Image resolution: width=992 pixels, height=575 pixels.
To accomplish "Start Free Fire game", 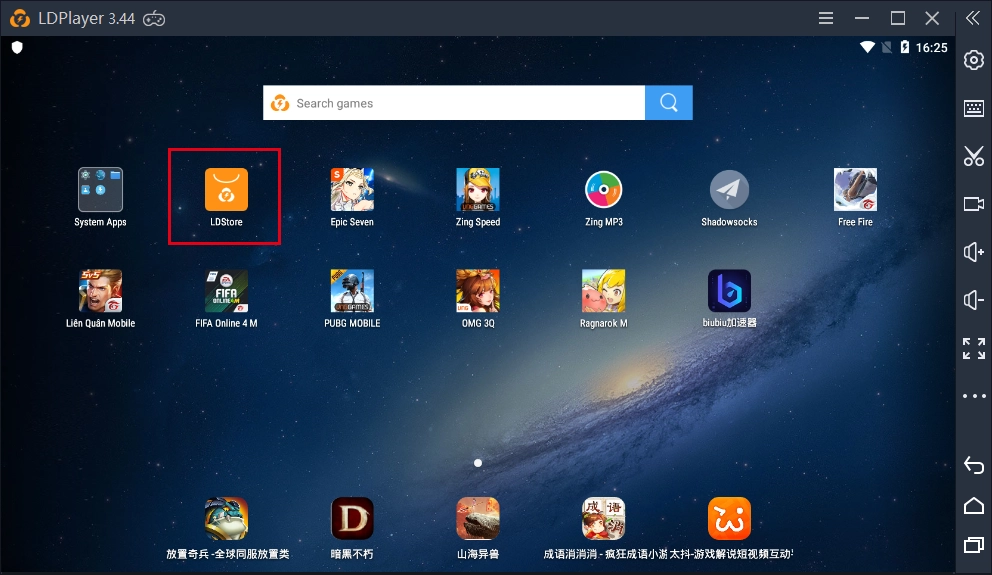I will [855, 190].
